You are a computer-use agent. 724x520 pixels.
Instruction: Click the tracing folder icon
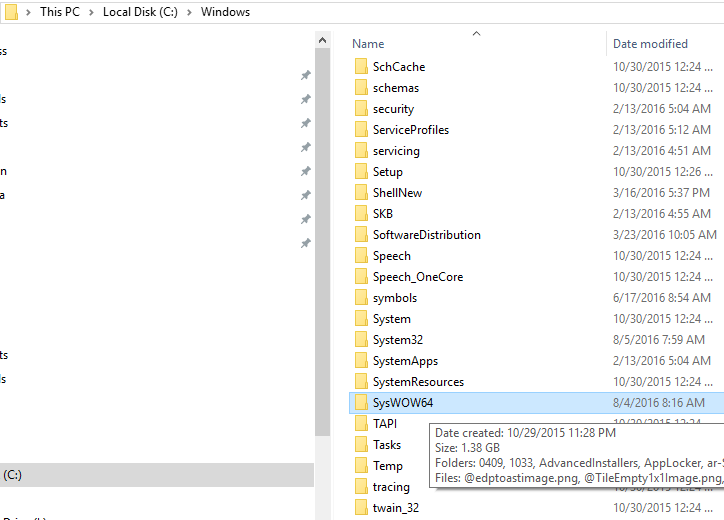[362, 487]
